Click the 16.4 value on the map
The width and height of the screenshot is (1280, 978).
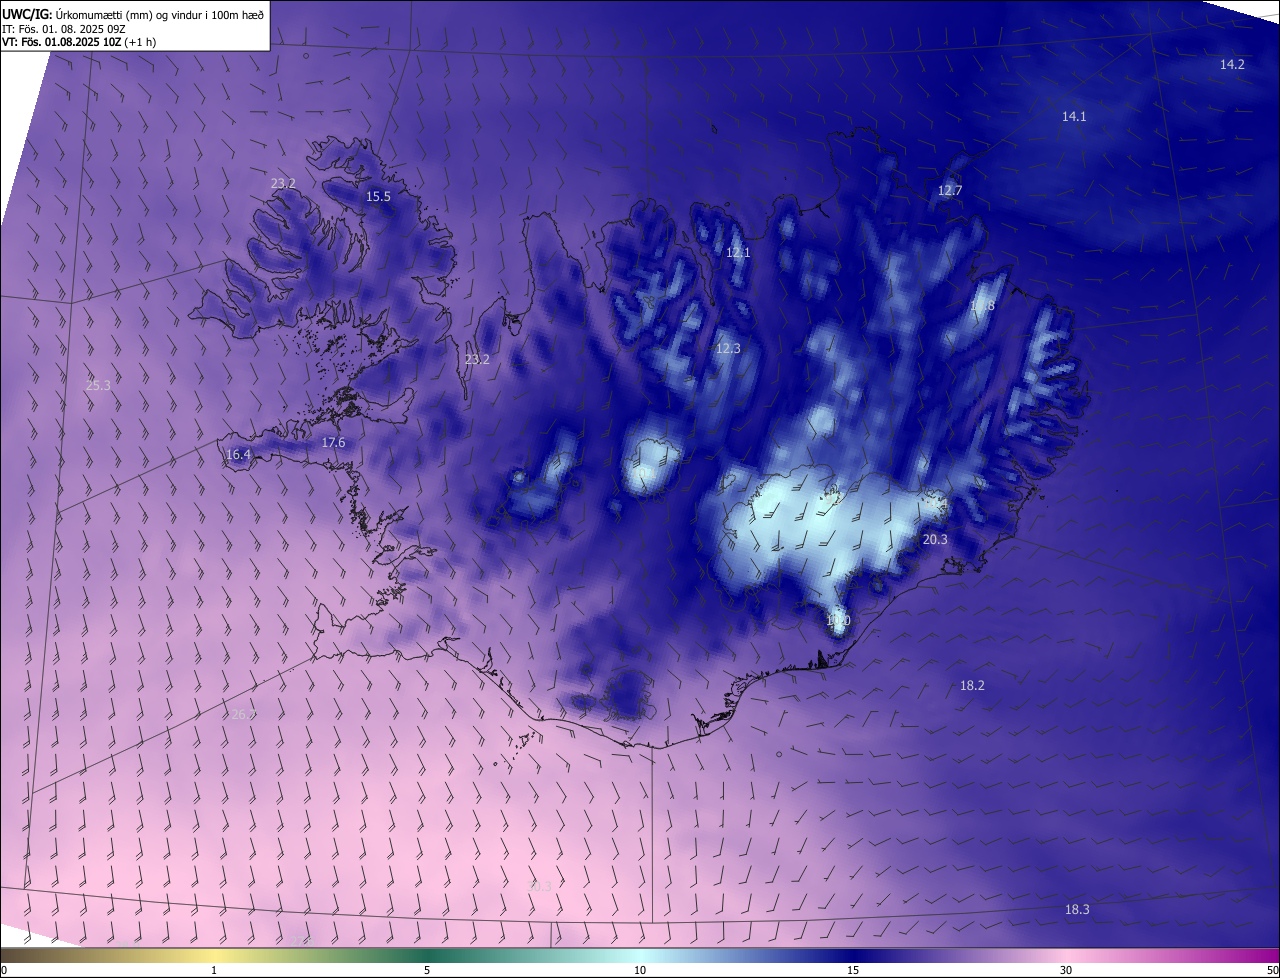tap(238, 455)
